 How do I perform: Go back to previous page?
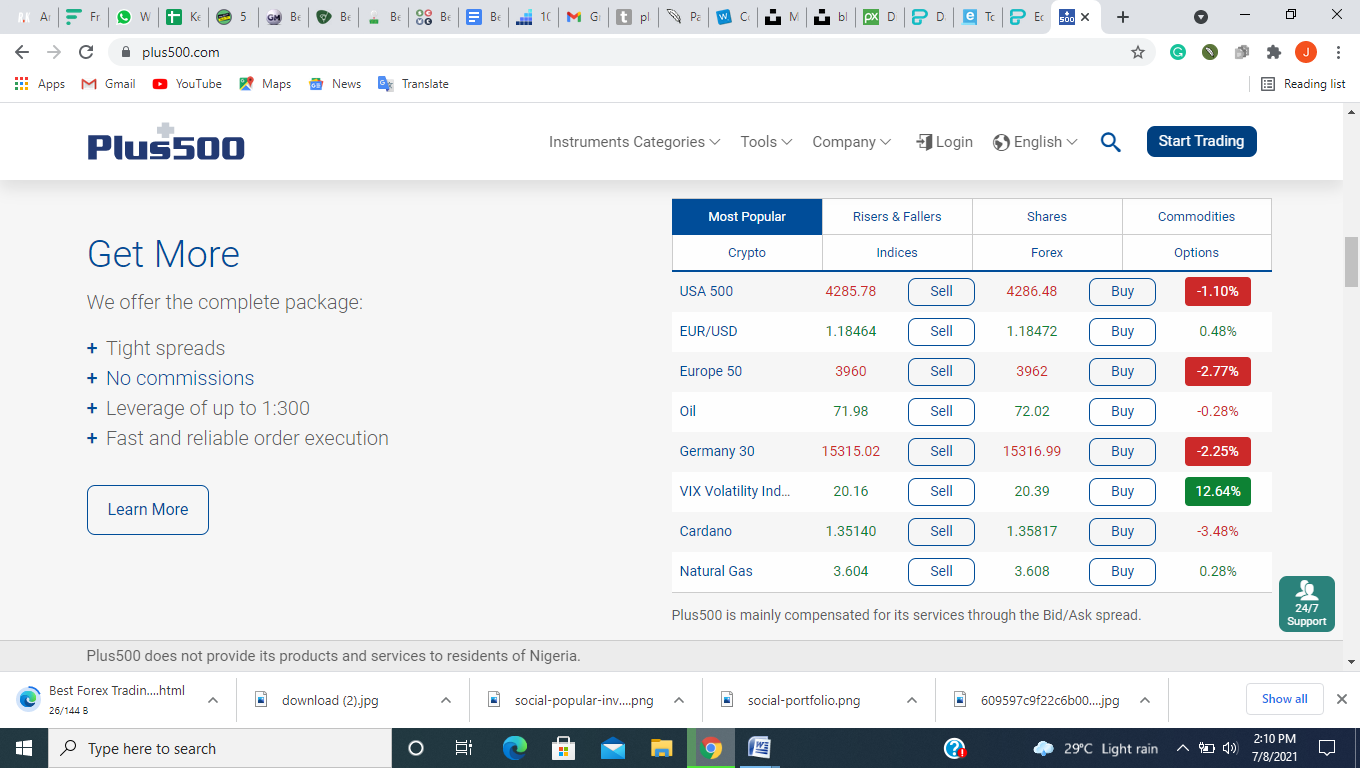(22, 52)
